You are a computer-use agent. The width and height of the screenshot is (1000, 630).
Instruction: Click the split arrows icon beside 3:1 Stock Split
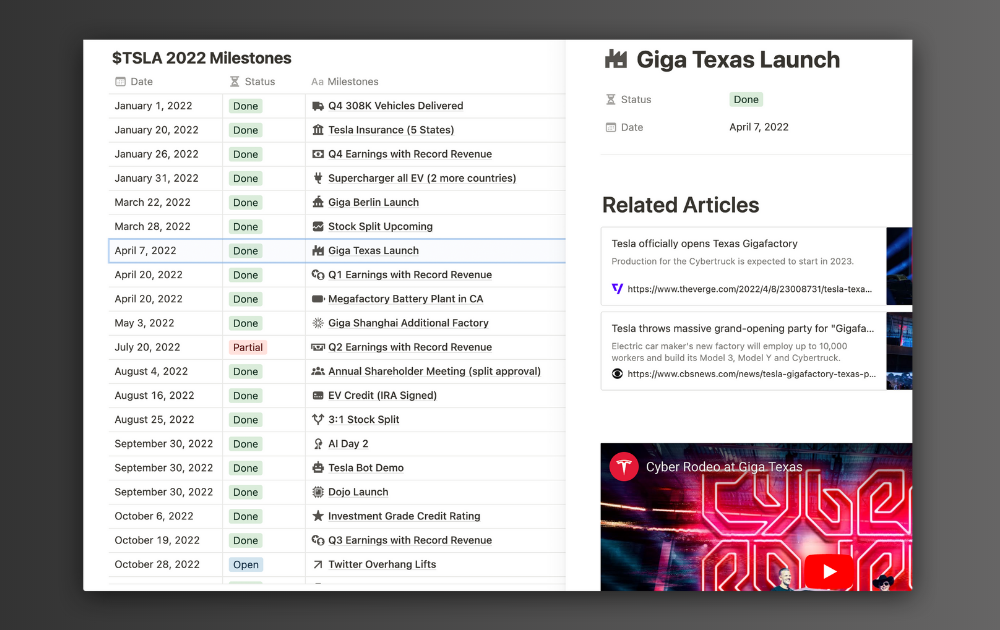(x=318, y=420)
